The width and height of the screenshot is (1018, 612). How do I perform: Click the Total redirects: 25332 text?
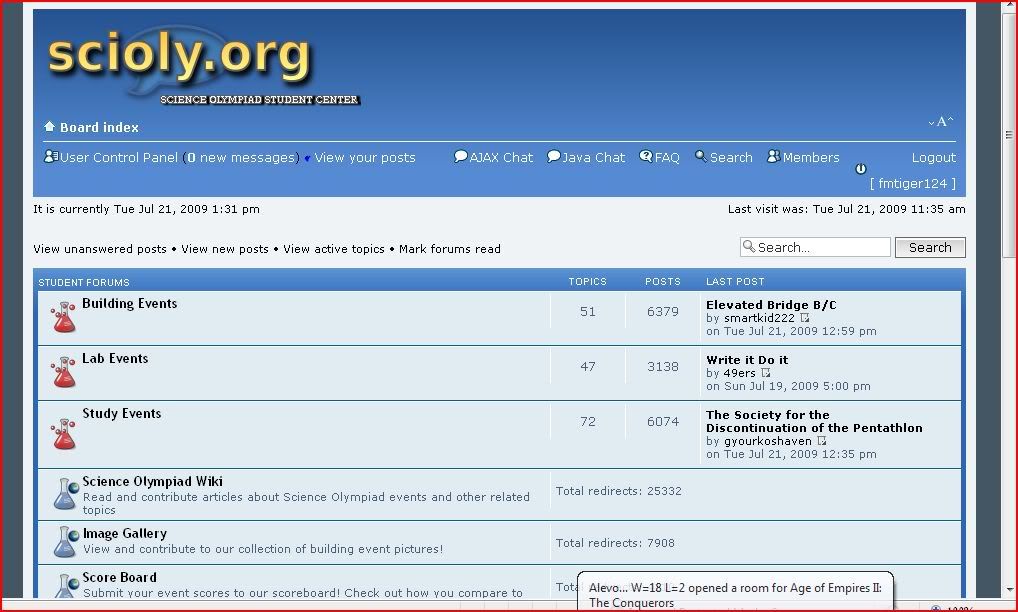[x=619, y=491]
